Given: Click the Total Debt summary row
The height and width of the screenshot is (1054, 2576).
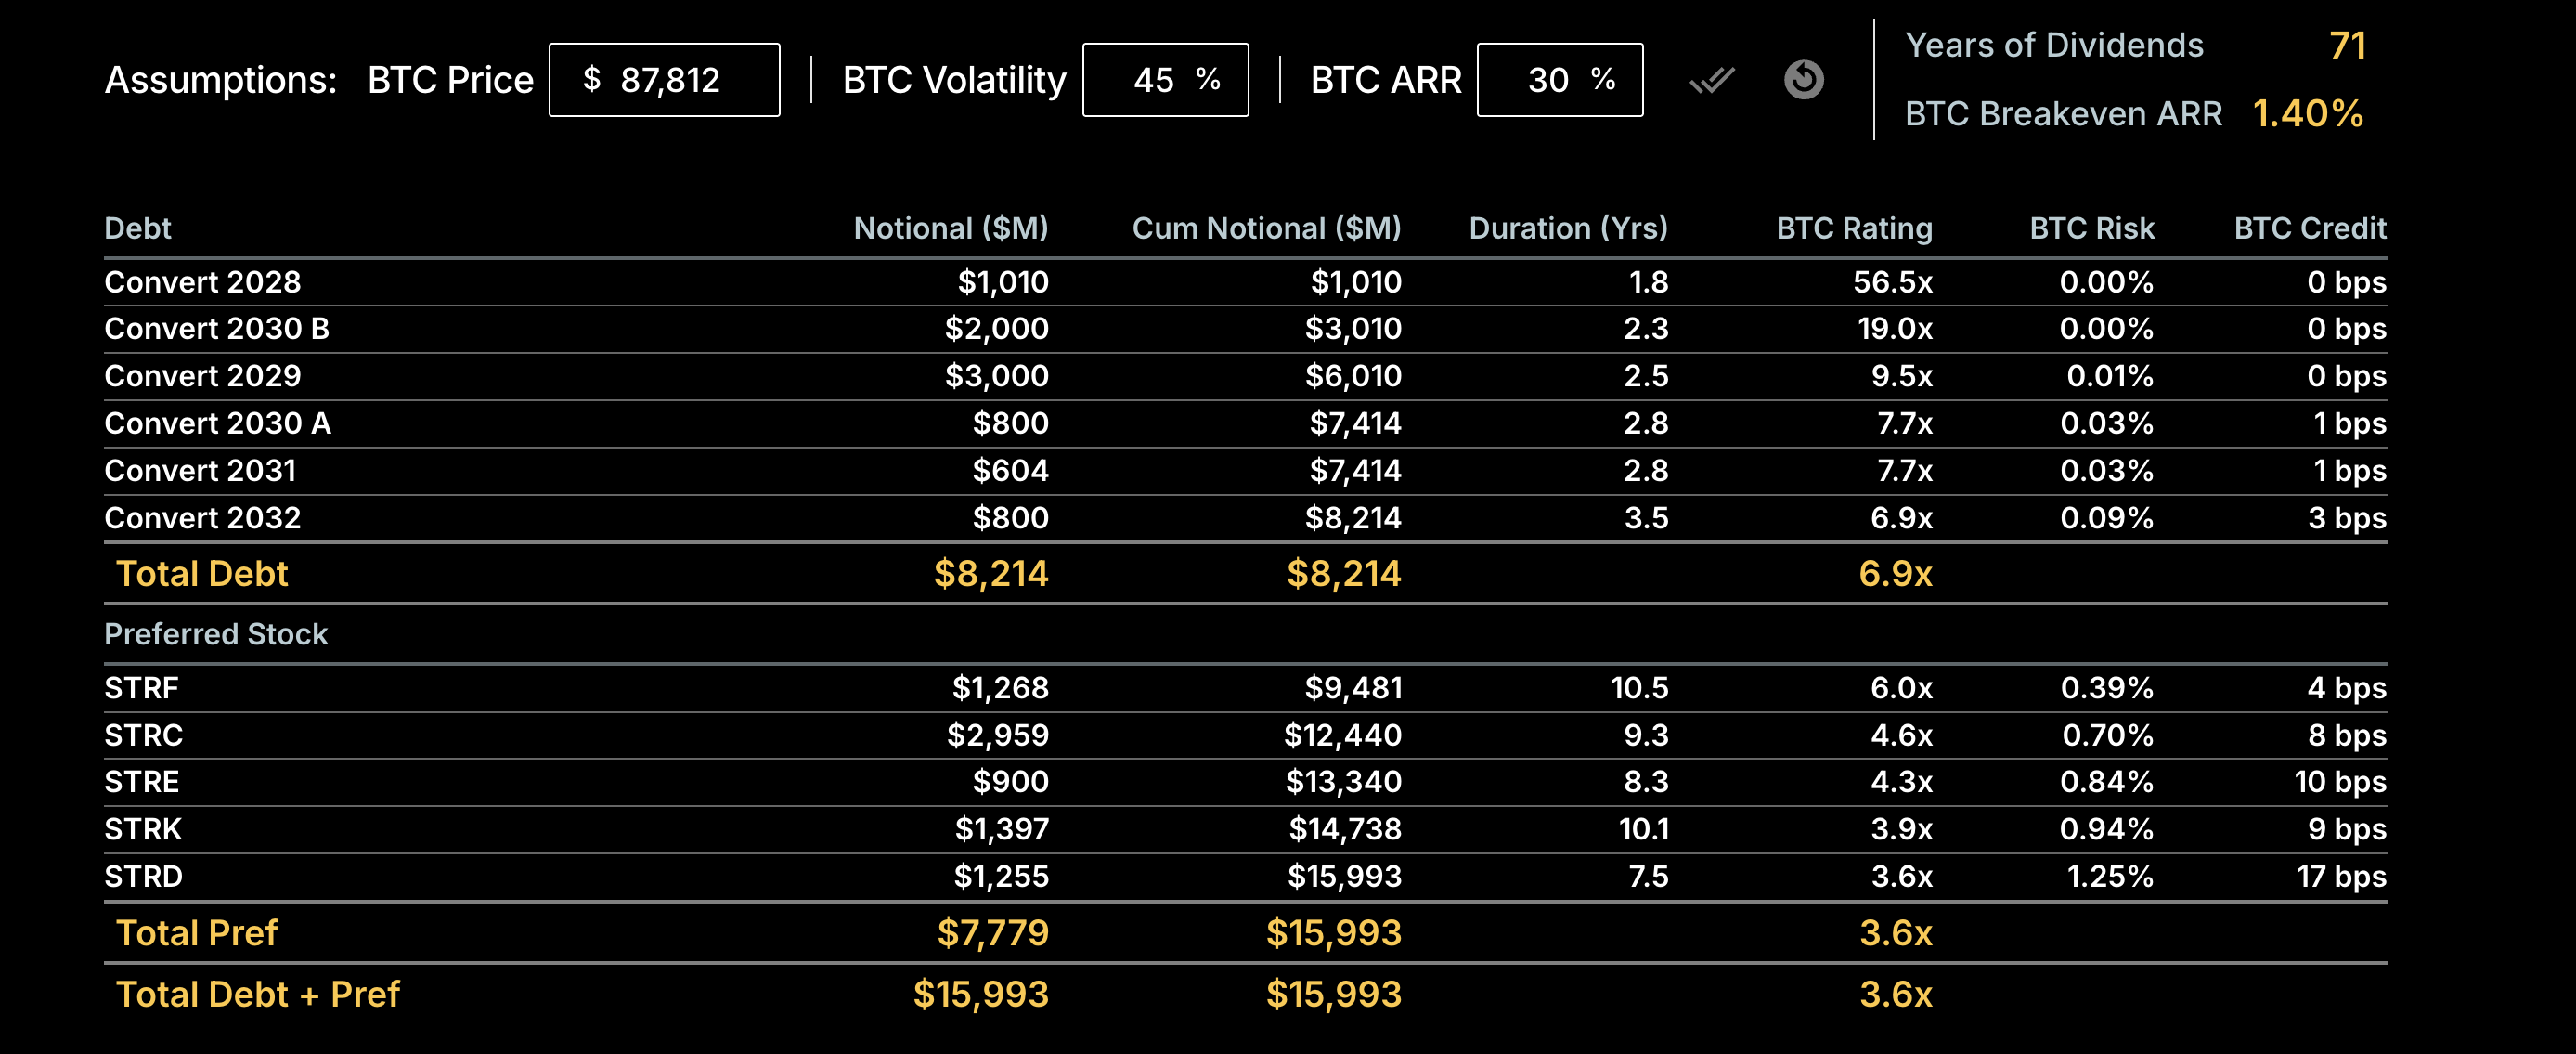Looking at the screenshot, I should (202, 573).
